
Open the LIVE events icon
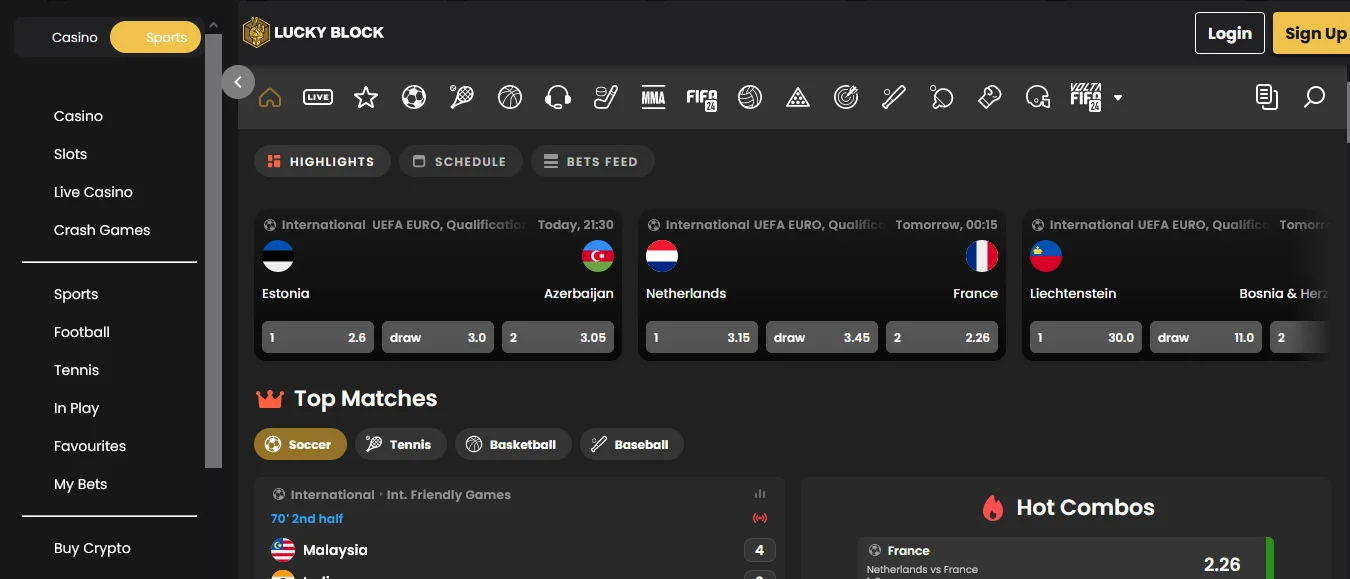(318, 97)
